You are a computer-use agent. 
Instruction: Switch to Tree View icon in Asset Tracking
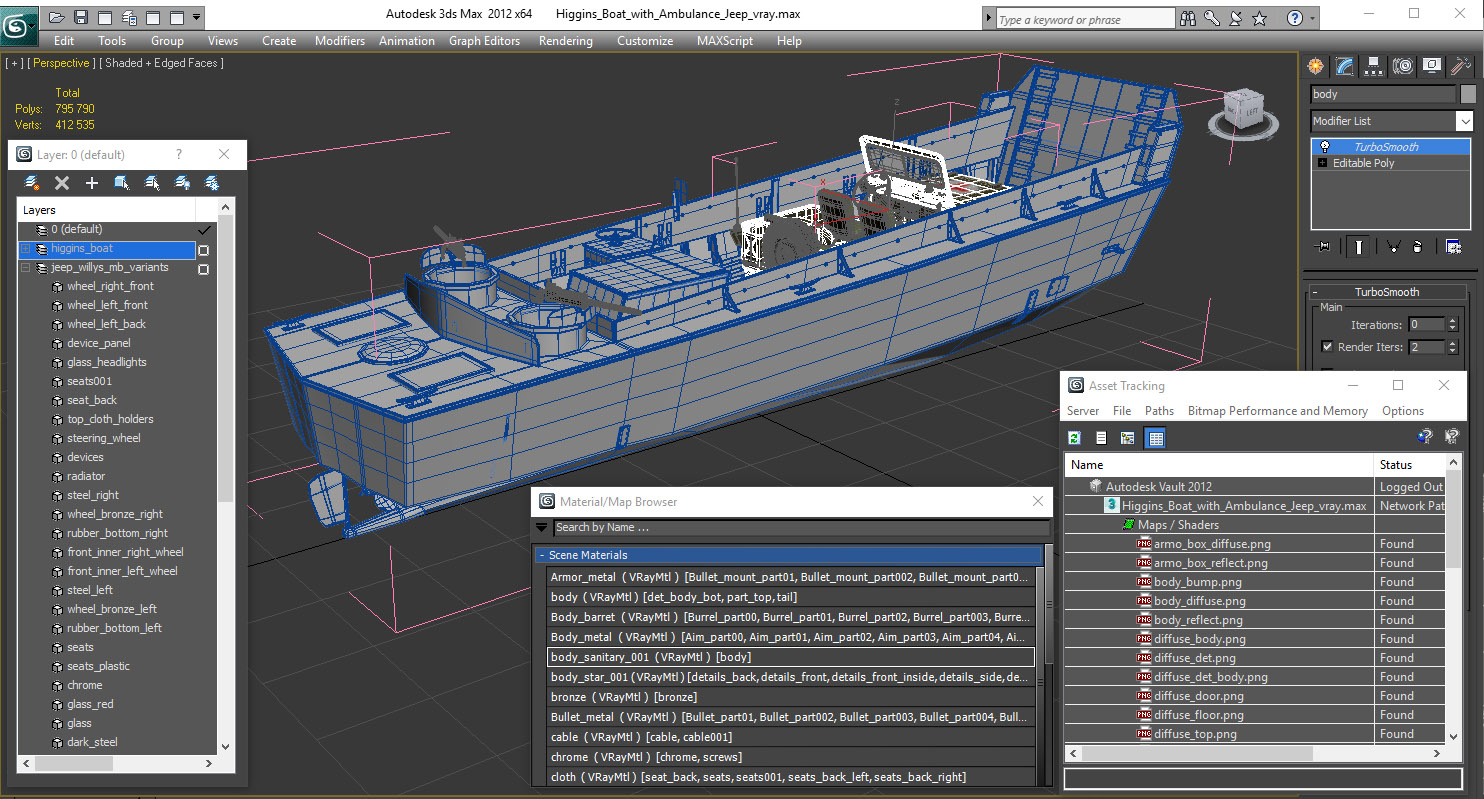pyautogui.click(x=1128, y=438)
